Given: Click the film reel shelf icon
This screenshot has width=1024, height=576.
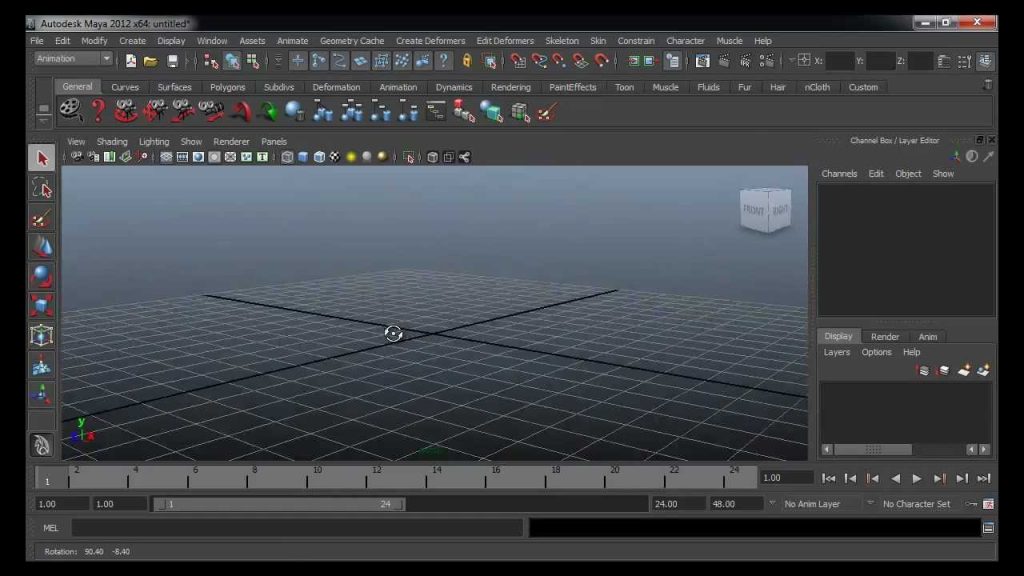Looking at the screenshot, I should 71,111.
